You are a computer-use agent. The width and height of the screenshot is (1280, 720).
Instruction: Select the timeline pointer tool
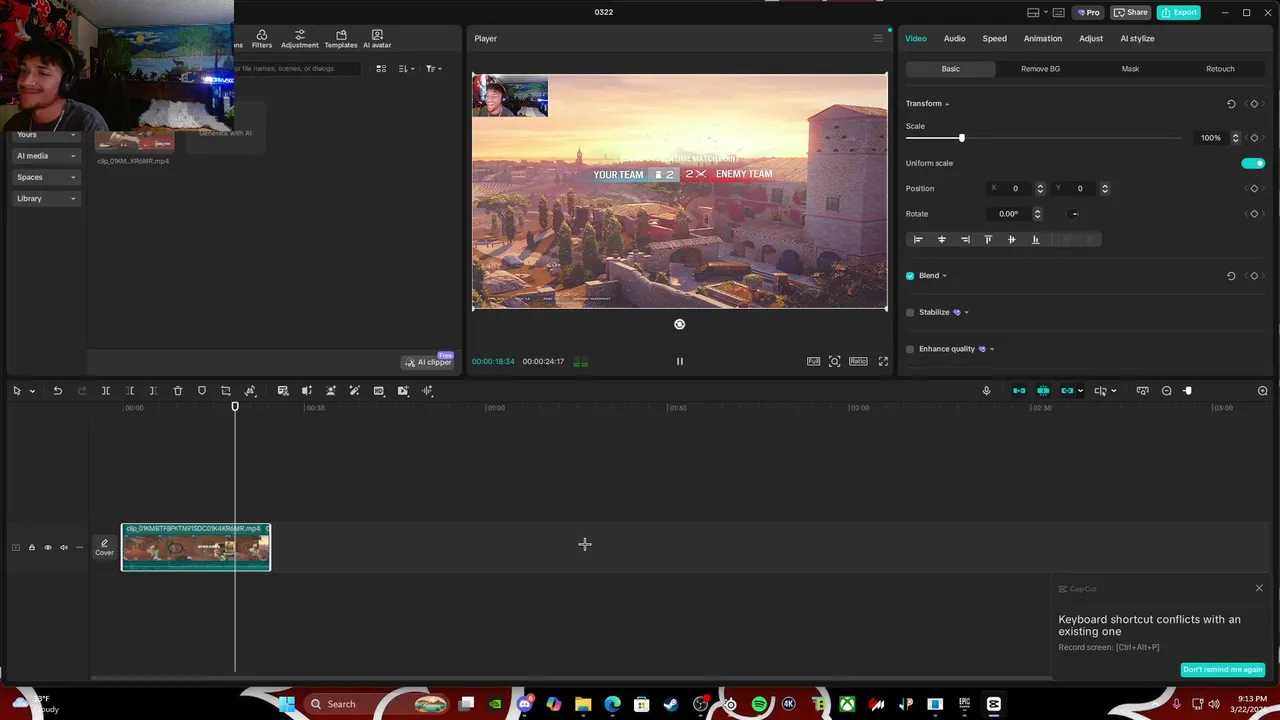click(17, 391)
